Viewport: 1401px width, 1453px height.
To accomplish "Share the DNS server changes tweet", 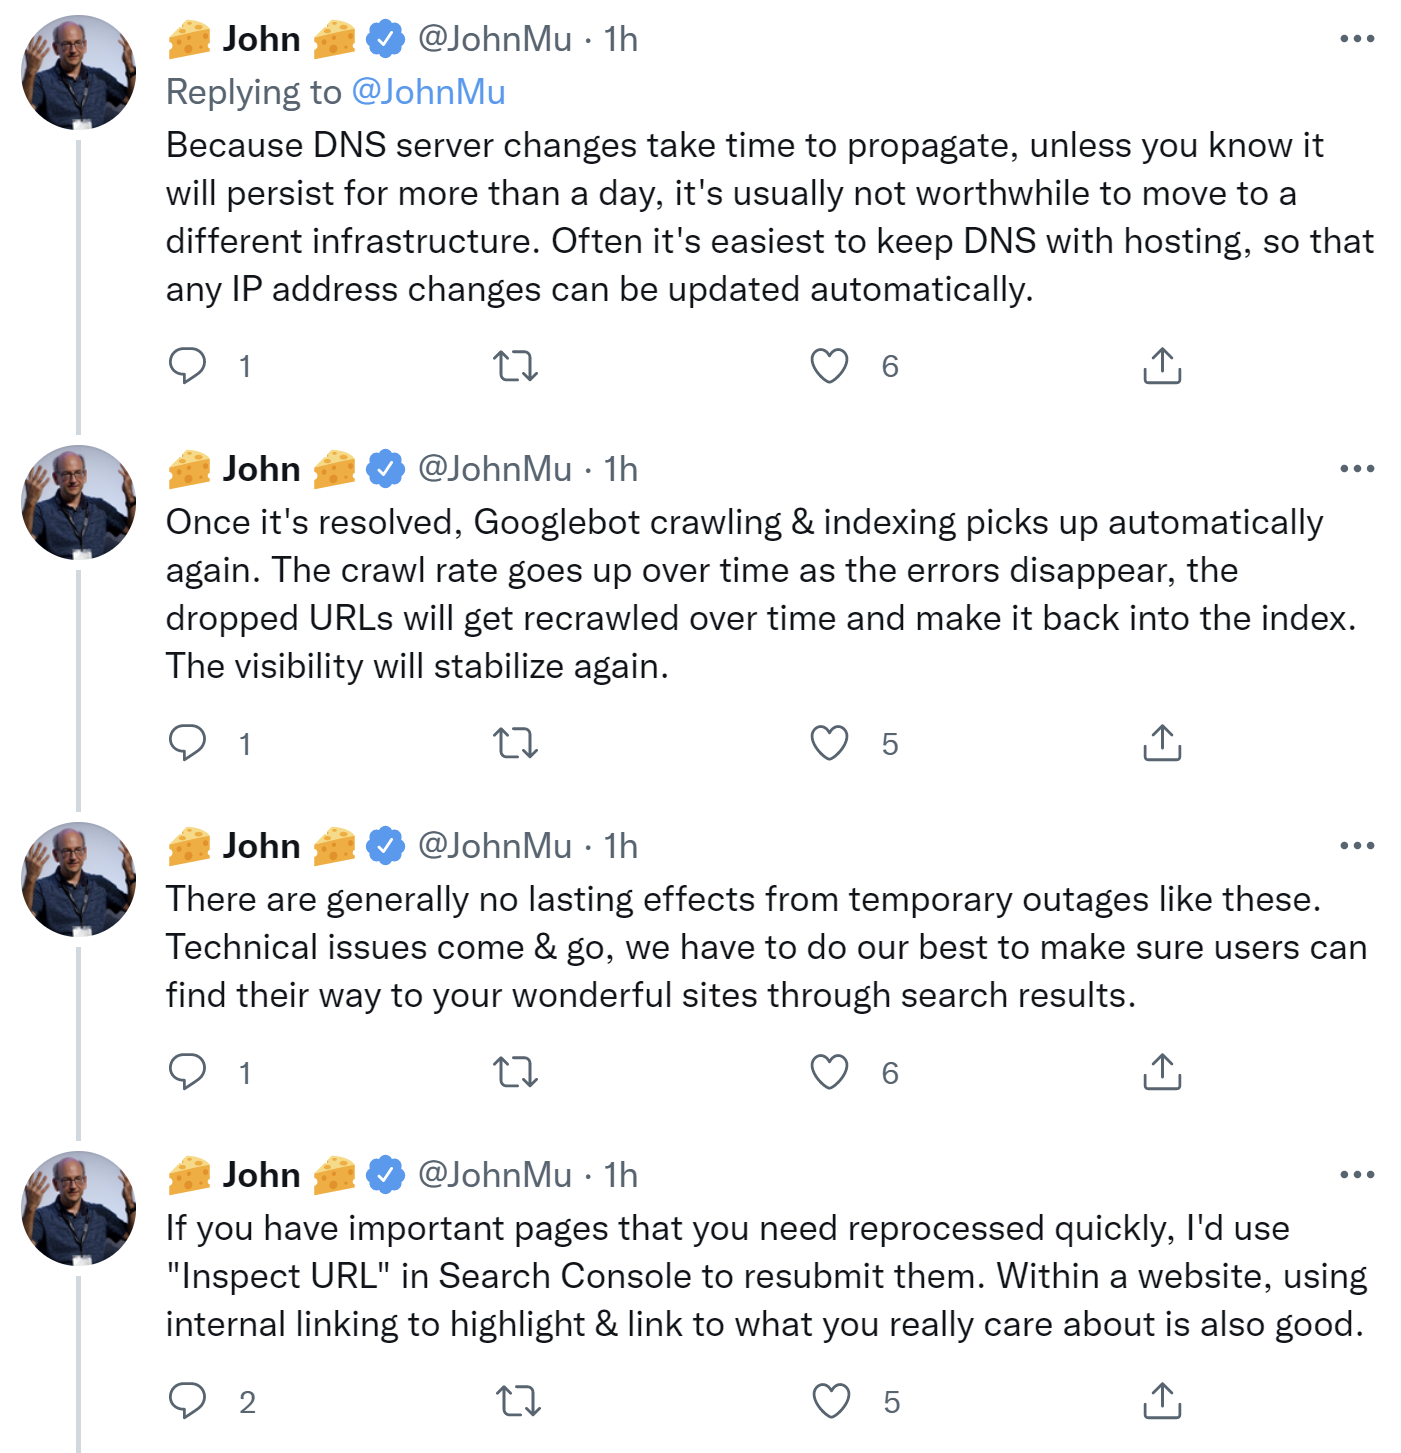I will 1162,366.
